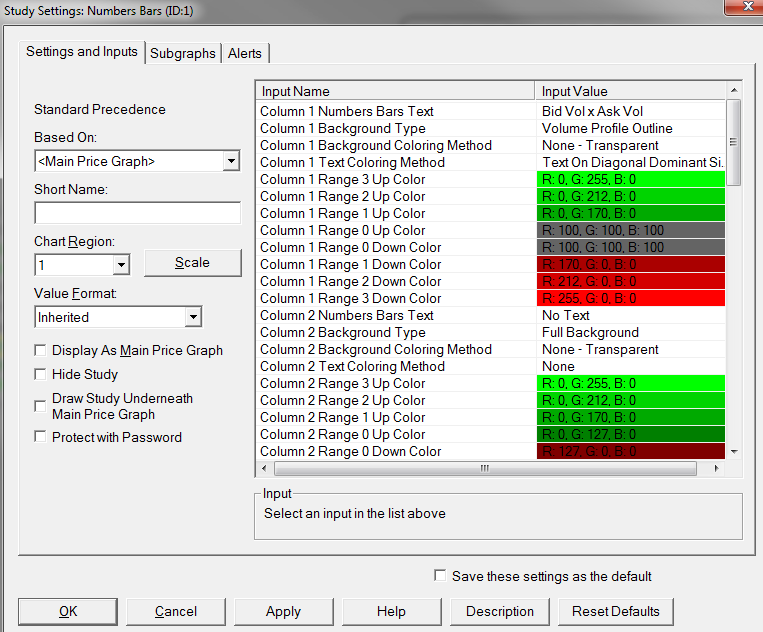Click the Description button
This screenshot has width=763, height=632.
pos(500,612)
